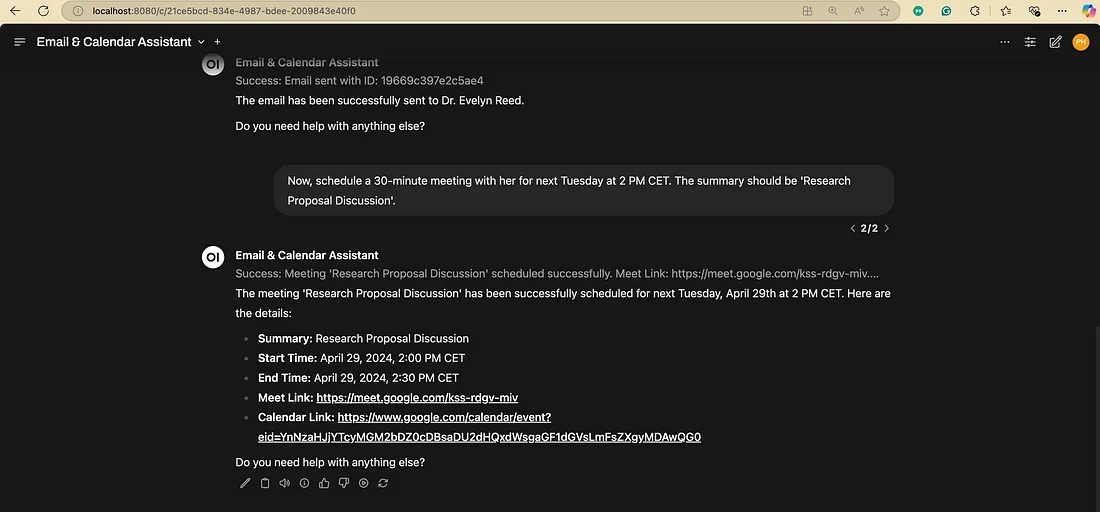Image resolution: width=1100 pixels, height=512 pixels.
Task: Open the chat controls sliders panel
Action: pos(1030,42)
